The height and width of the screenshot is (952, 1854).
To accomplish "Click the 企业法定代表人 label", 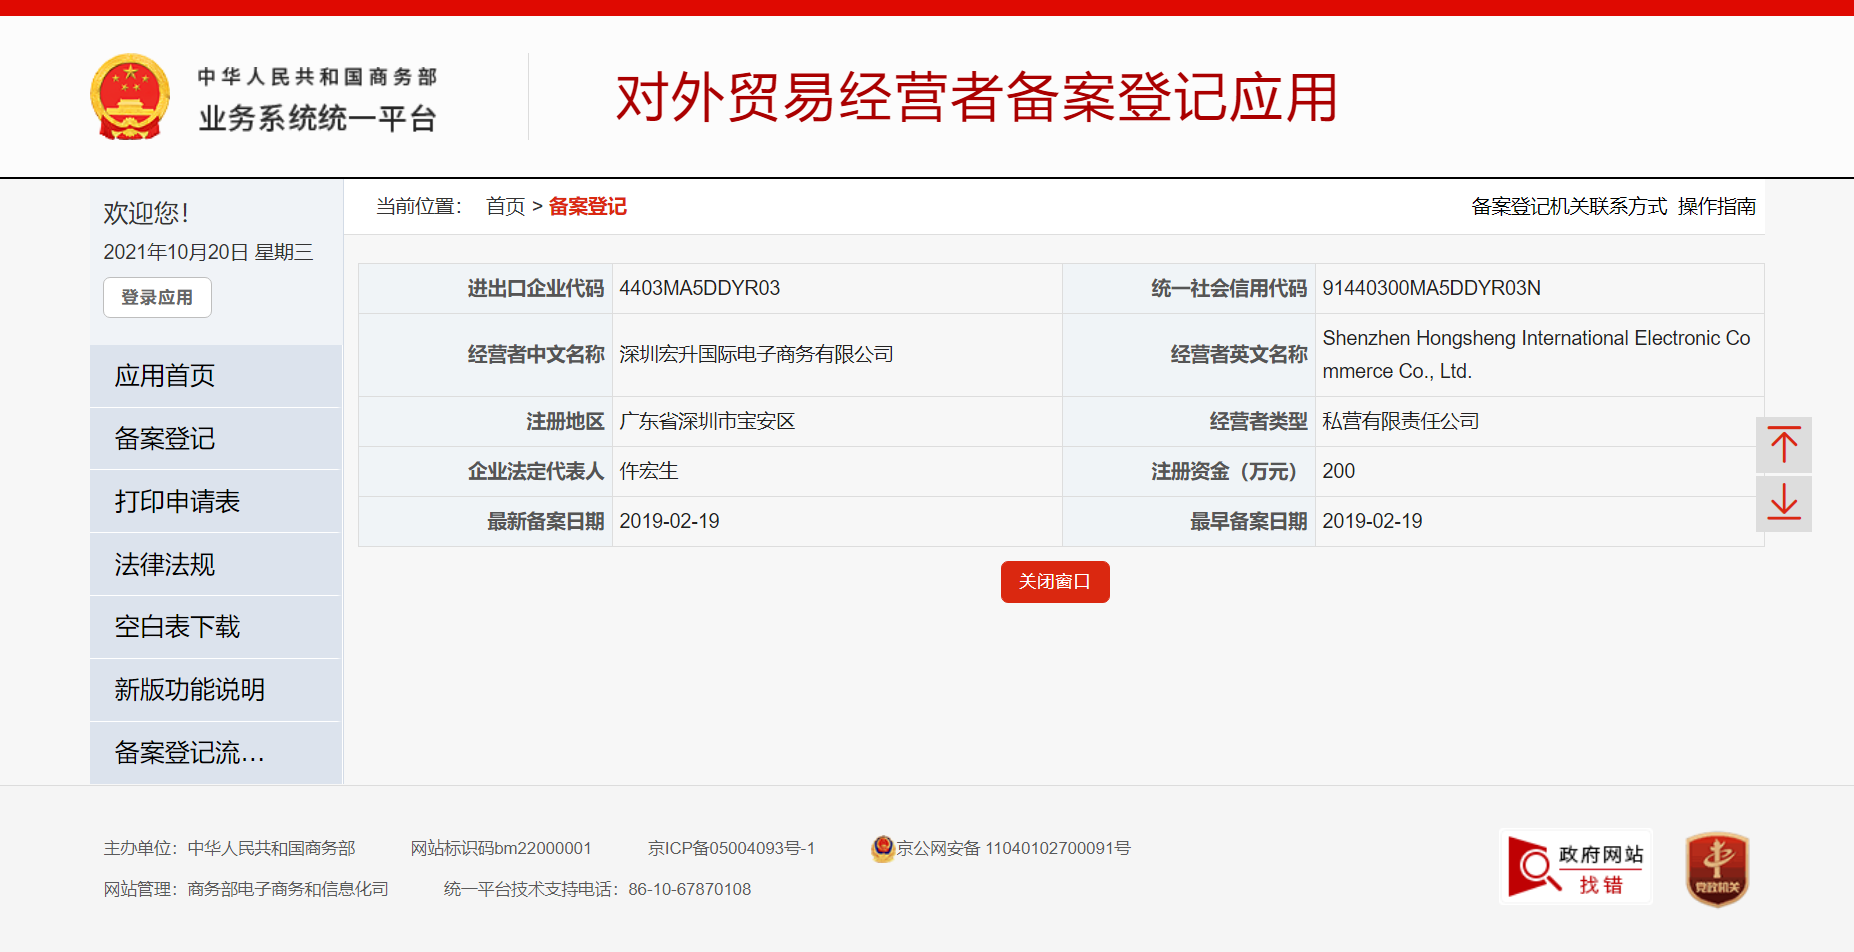I will pos(536,471).
